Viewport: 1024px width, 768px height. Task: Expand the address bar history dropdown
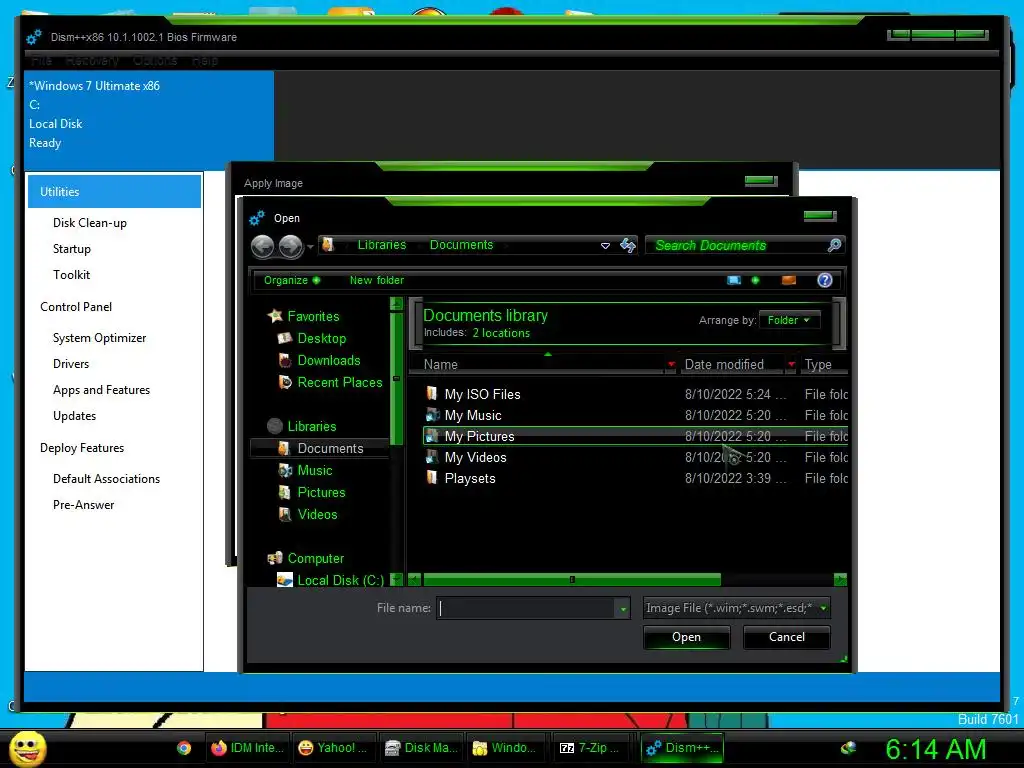click(x=605, y=246)
